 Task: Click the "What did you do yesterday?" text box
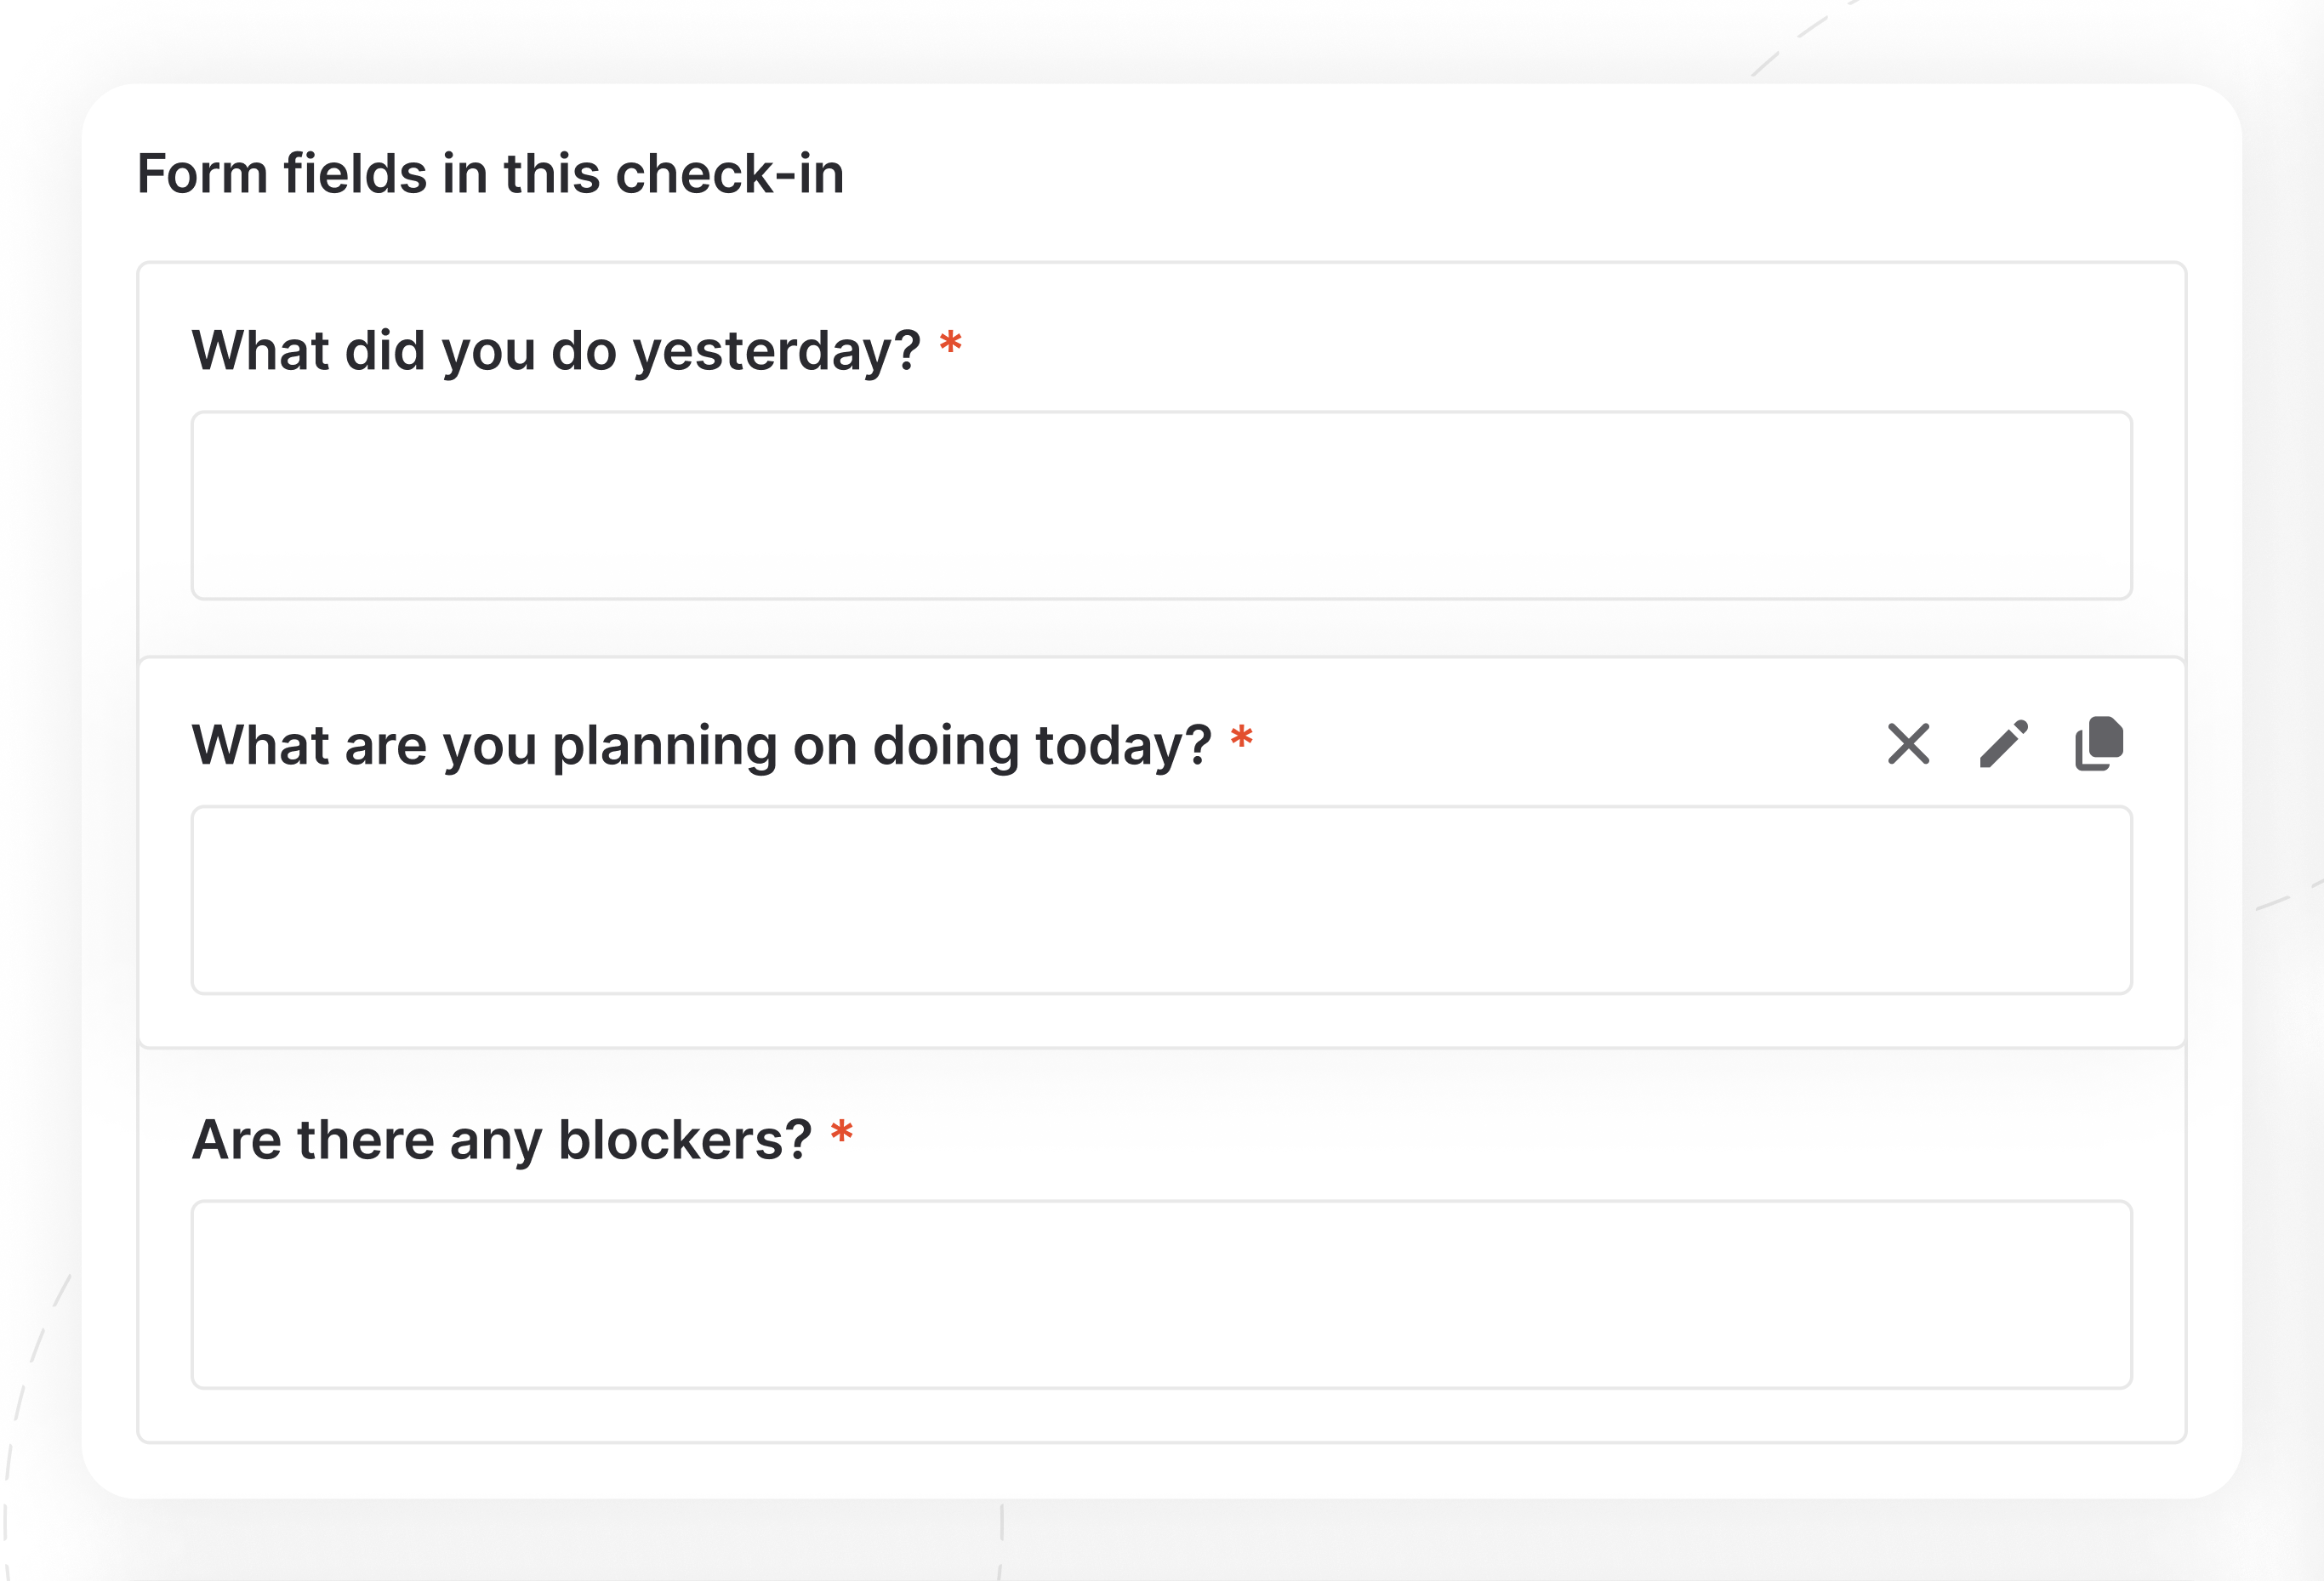click(1161, 506)
